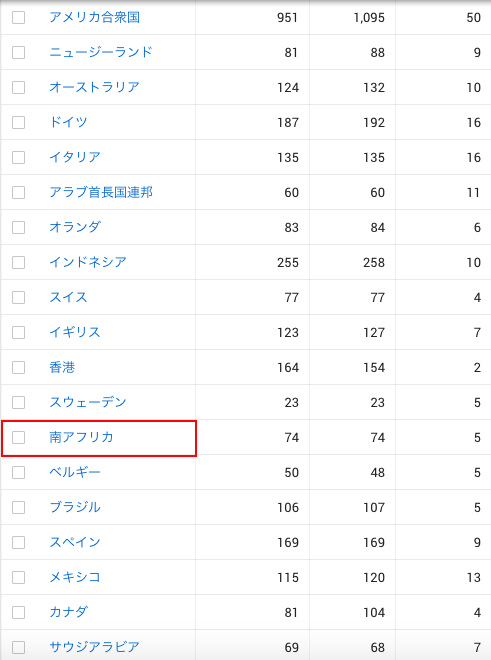Check the ベルギー row checkbox
The height and width of the screenshot is (660, 491).
(19, 472)
